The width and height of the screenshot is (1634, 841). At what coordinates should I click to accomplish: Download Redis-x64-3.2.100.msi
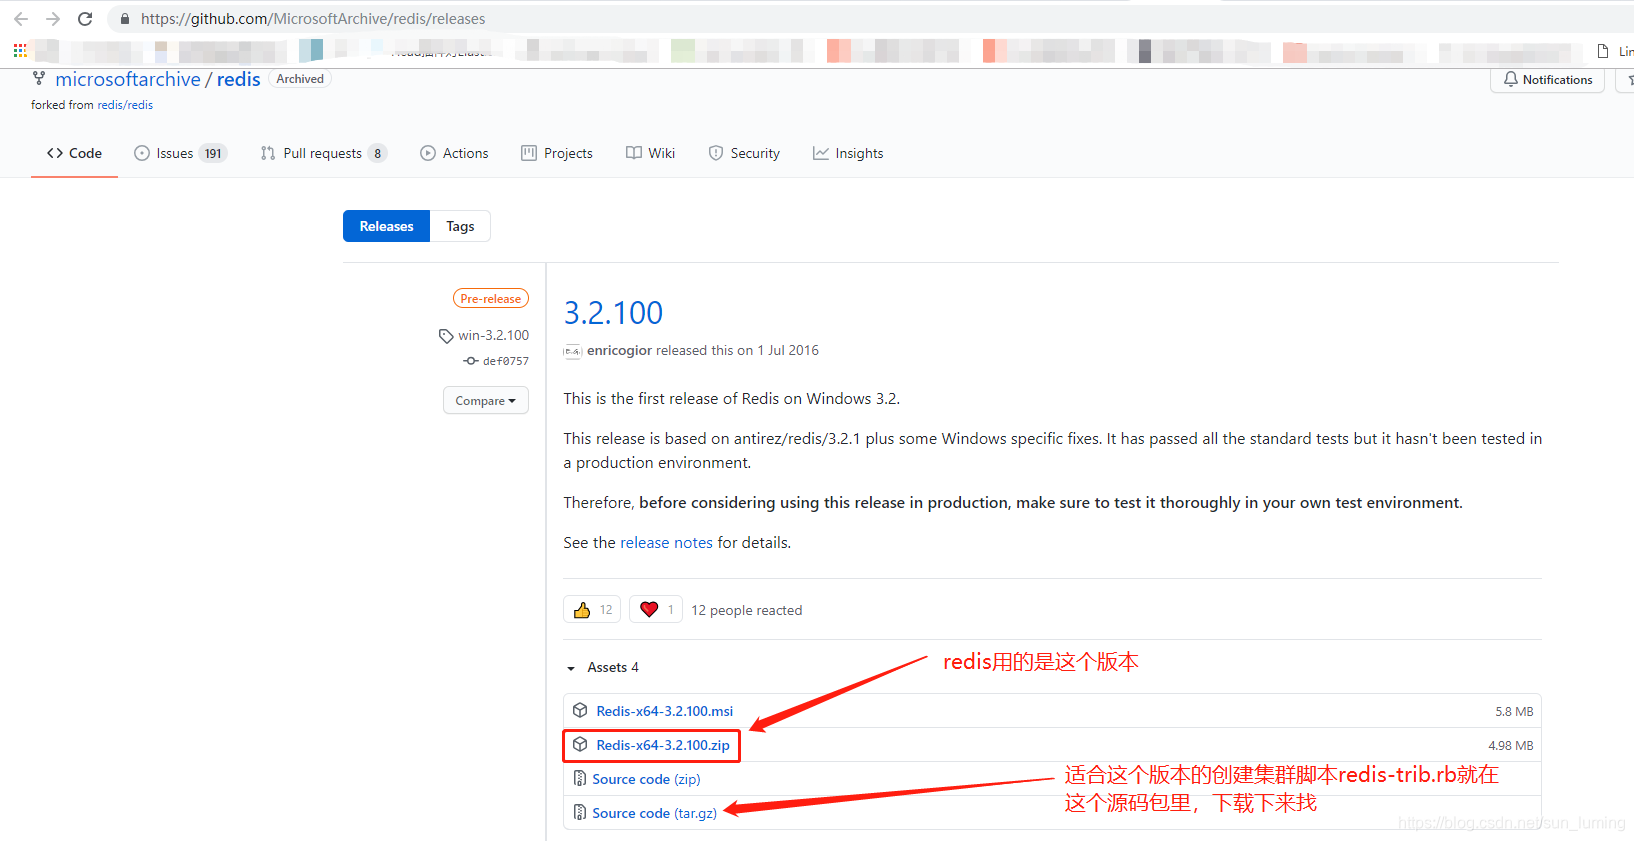pos(665,711)
